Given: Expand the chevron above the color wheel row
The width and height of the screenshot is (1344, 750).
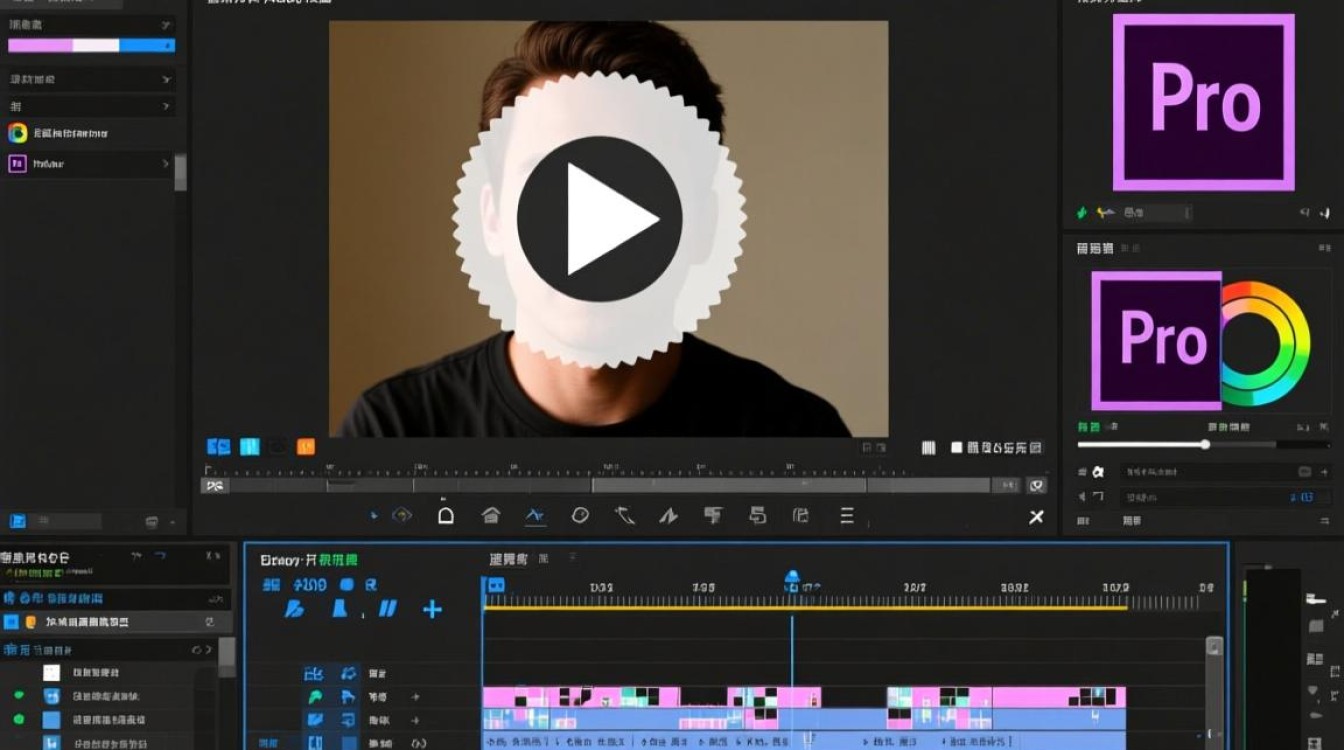Looking at the screenshot, I should point(165,106).
